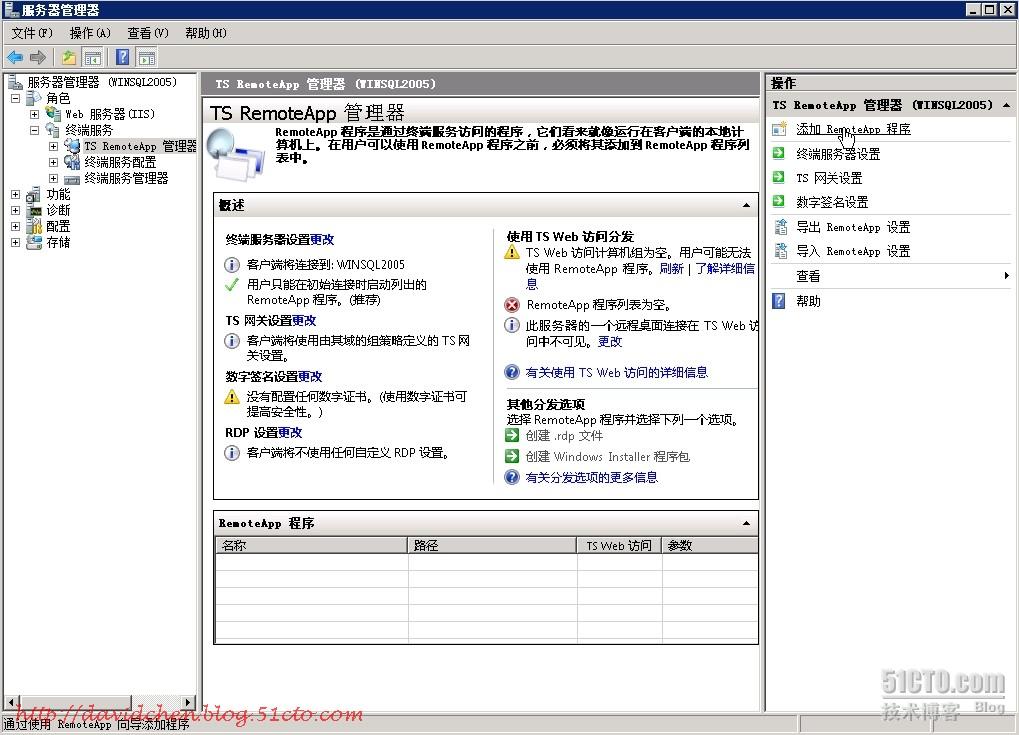The width and height of the screenshot is (1019, 735).
Task: Click 添加 RemoteApp 程序 action link
Action: (x=853, y=129)
